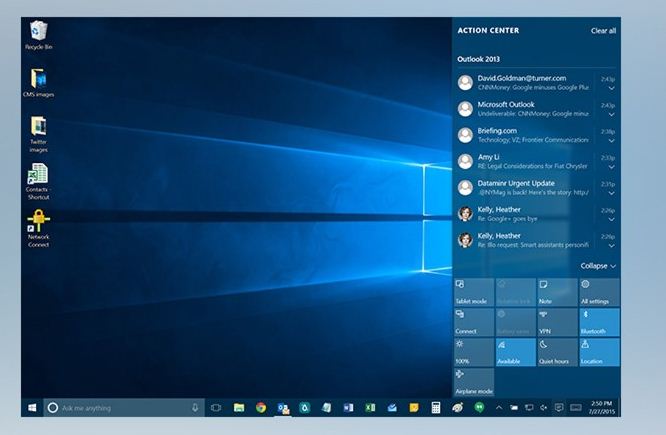
Task: Open the Contacts Shortcut Excel file icon
Action: pos(38,182)
